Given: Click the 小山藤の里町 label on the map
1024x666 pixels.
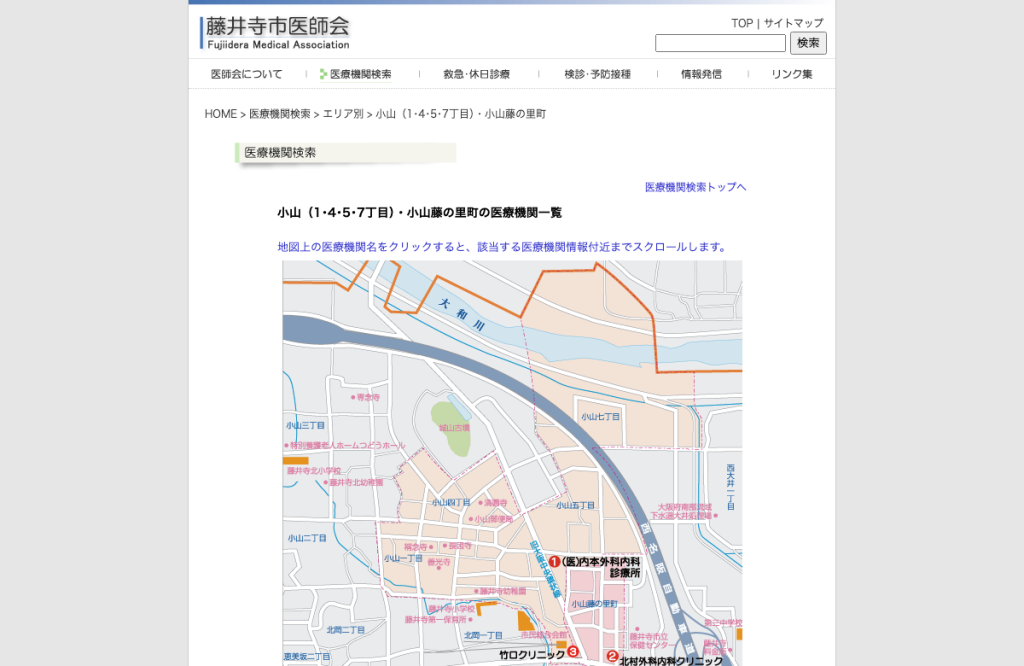Looking at the screenshot, I should pyautogui.click(x=594, y=604).
